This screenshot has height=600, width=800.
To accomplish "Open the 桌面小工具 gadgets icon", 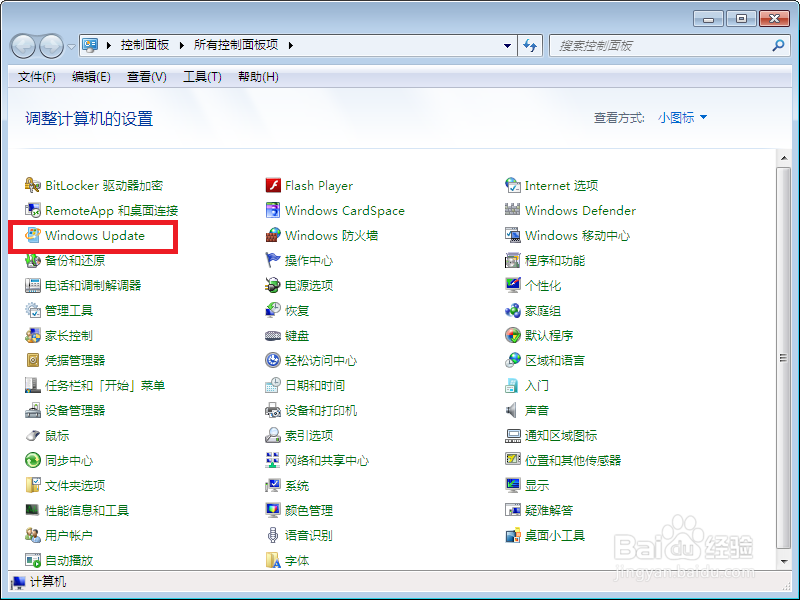I will point(513,535).
